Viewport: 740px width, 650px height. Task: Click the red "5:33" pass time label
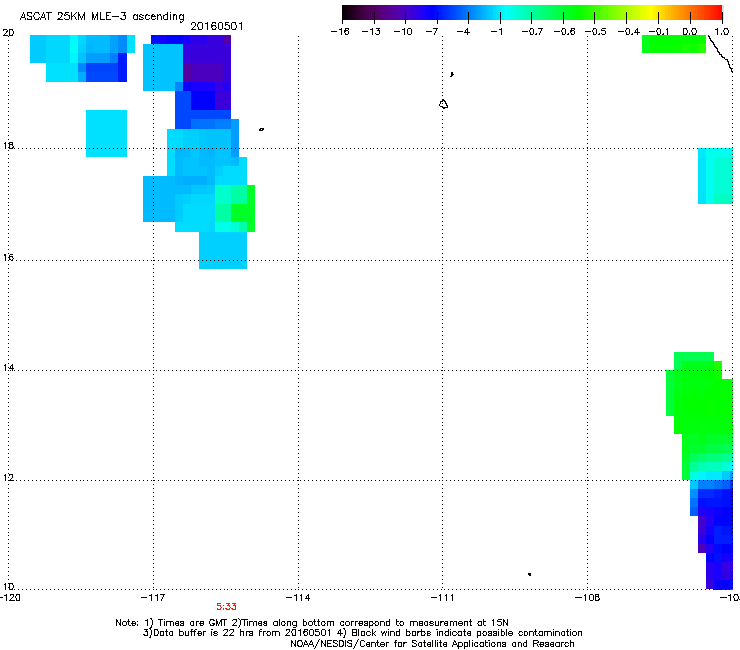click(227, 607)
